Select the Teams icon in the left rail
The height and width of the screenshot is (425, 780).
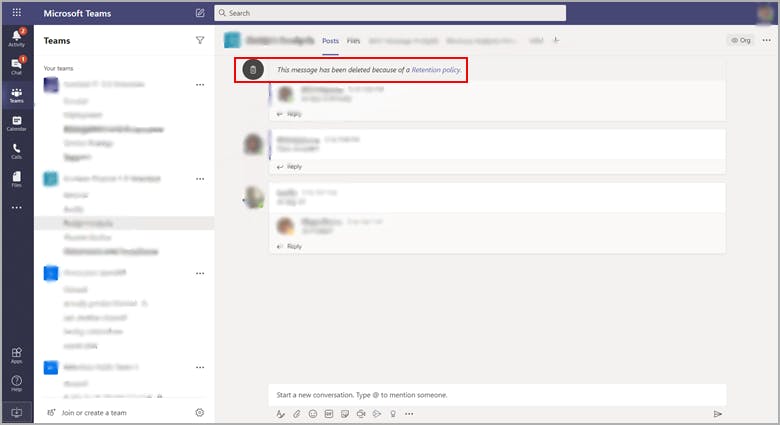pos(16,95)
